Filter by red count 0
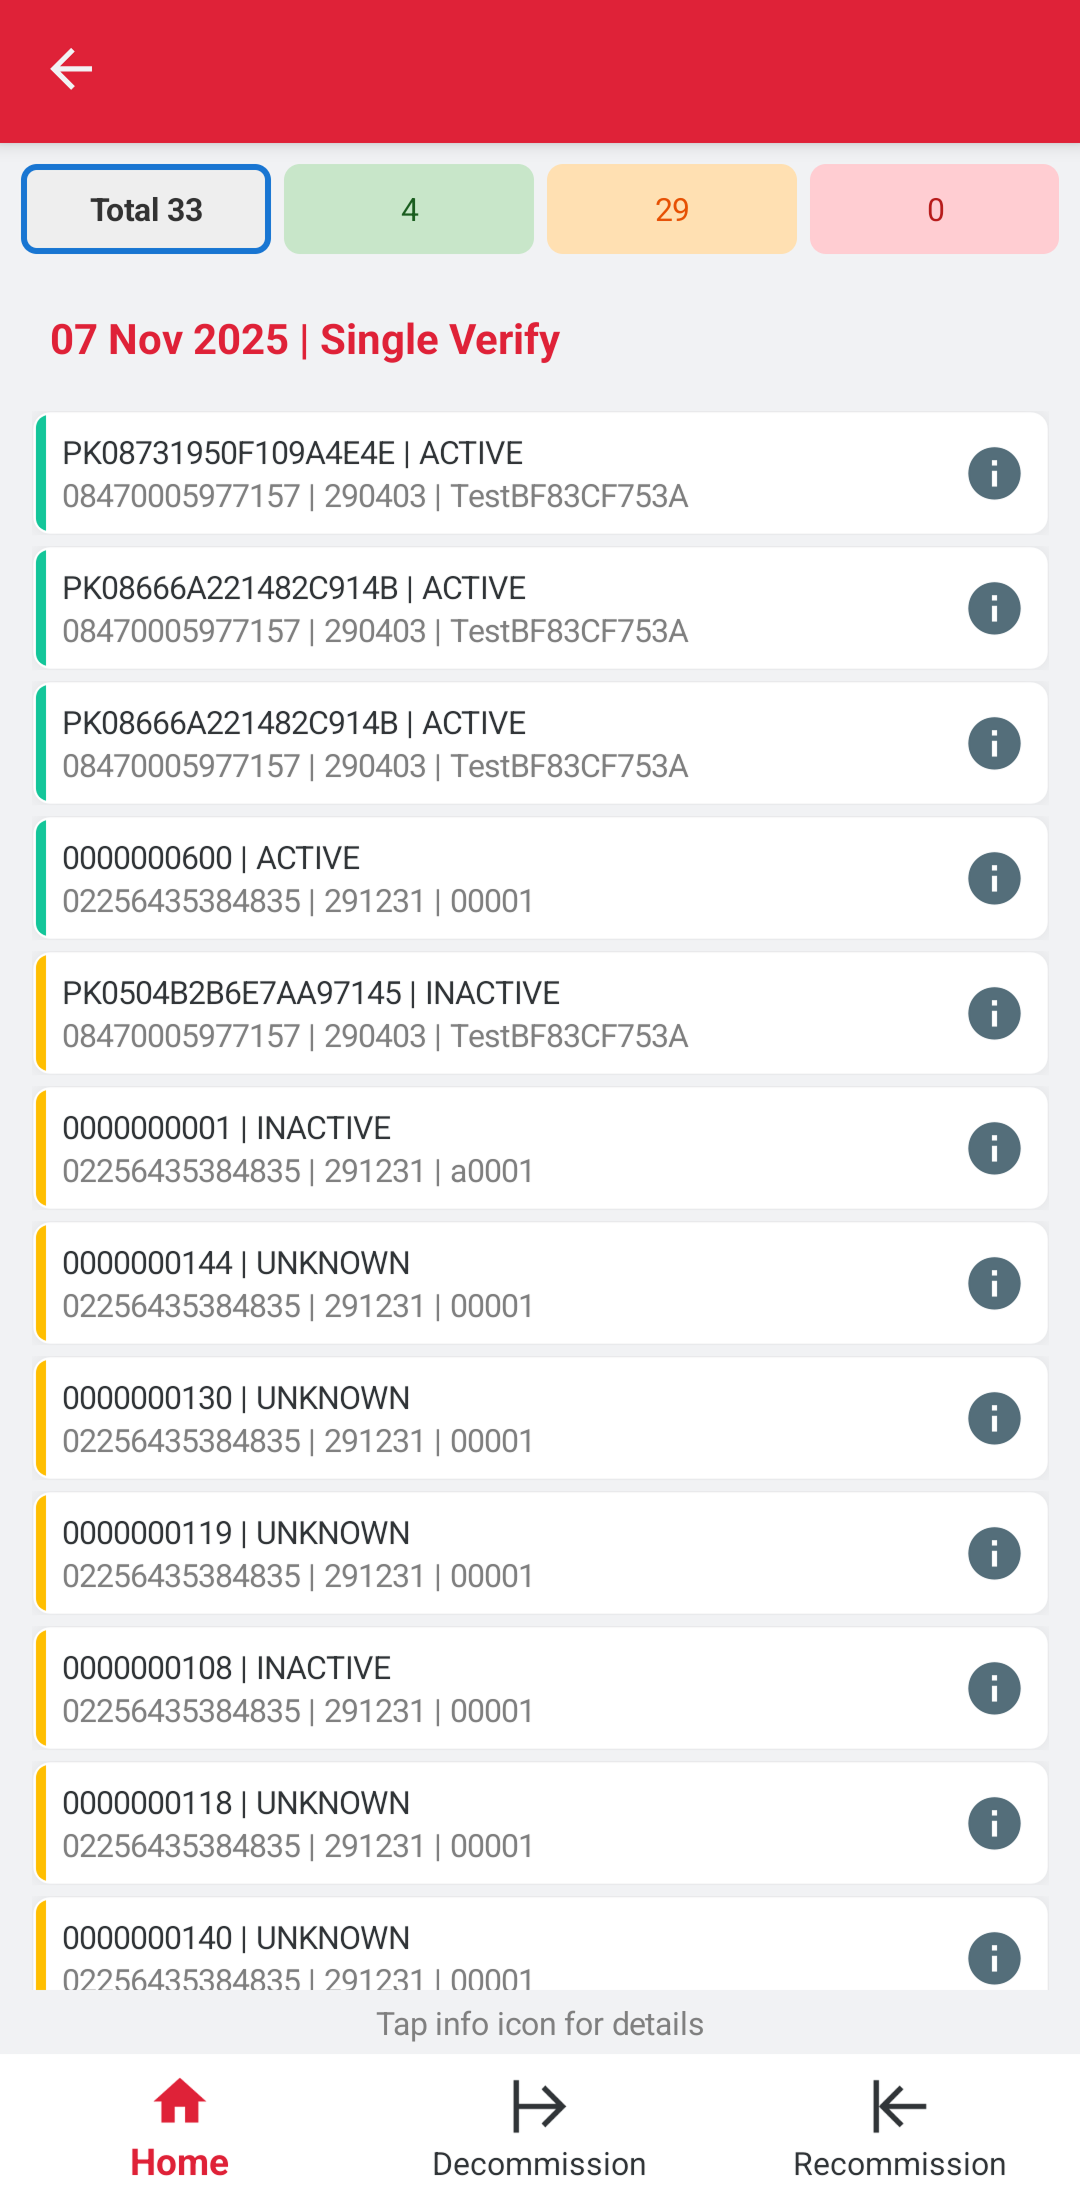 coord(934,209)
